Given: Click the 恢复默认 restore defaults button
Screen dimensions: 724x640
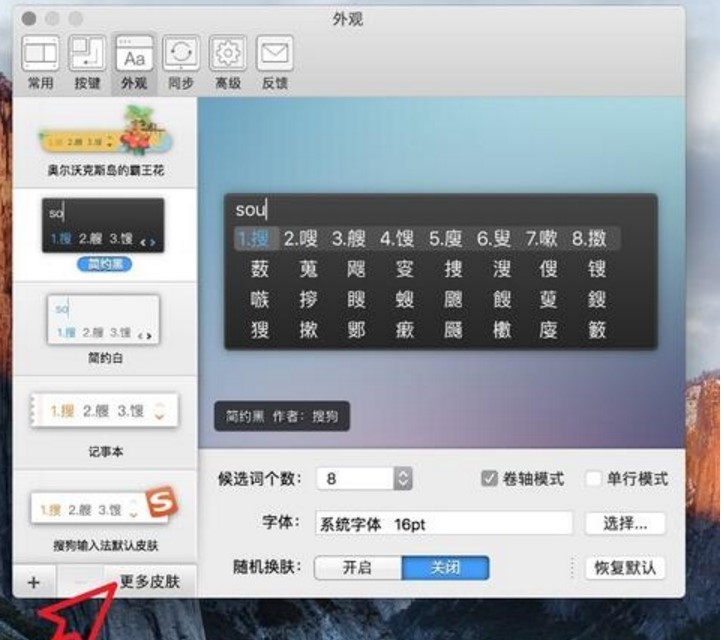Looking at the screenshot, I should point(625,568).
